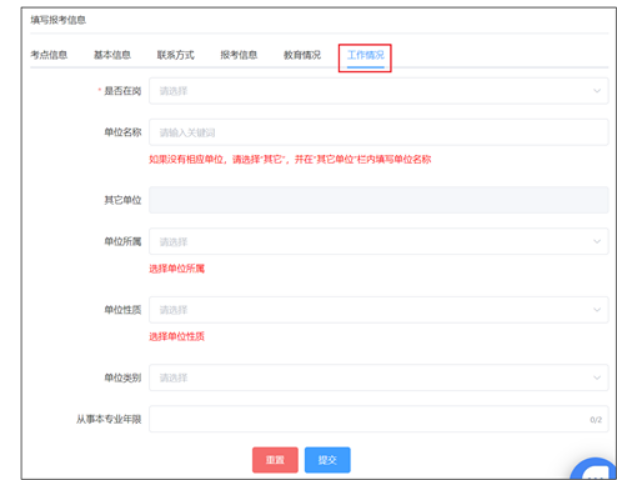This screenshot has height=486, width=628.
Task: Select the 报考信息 tab
Action: (239, 55)
